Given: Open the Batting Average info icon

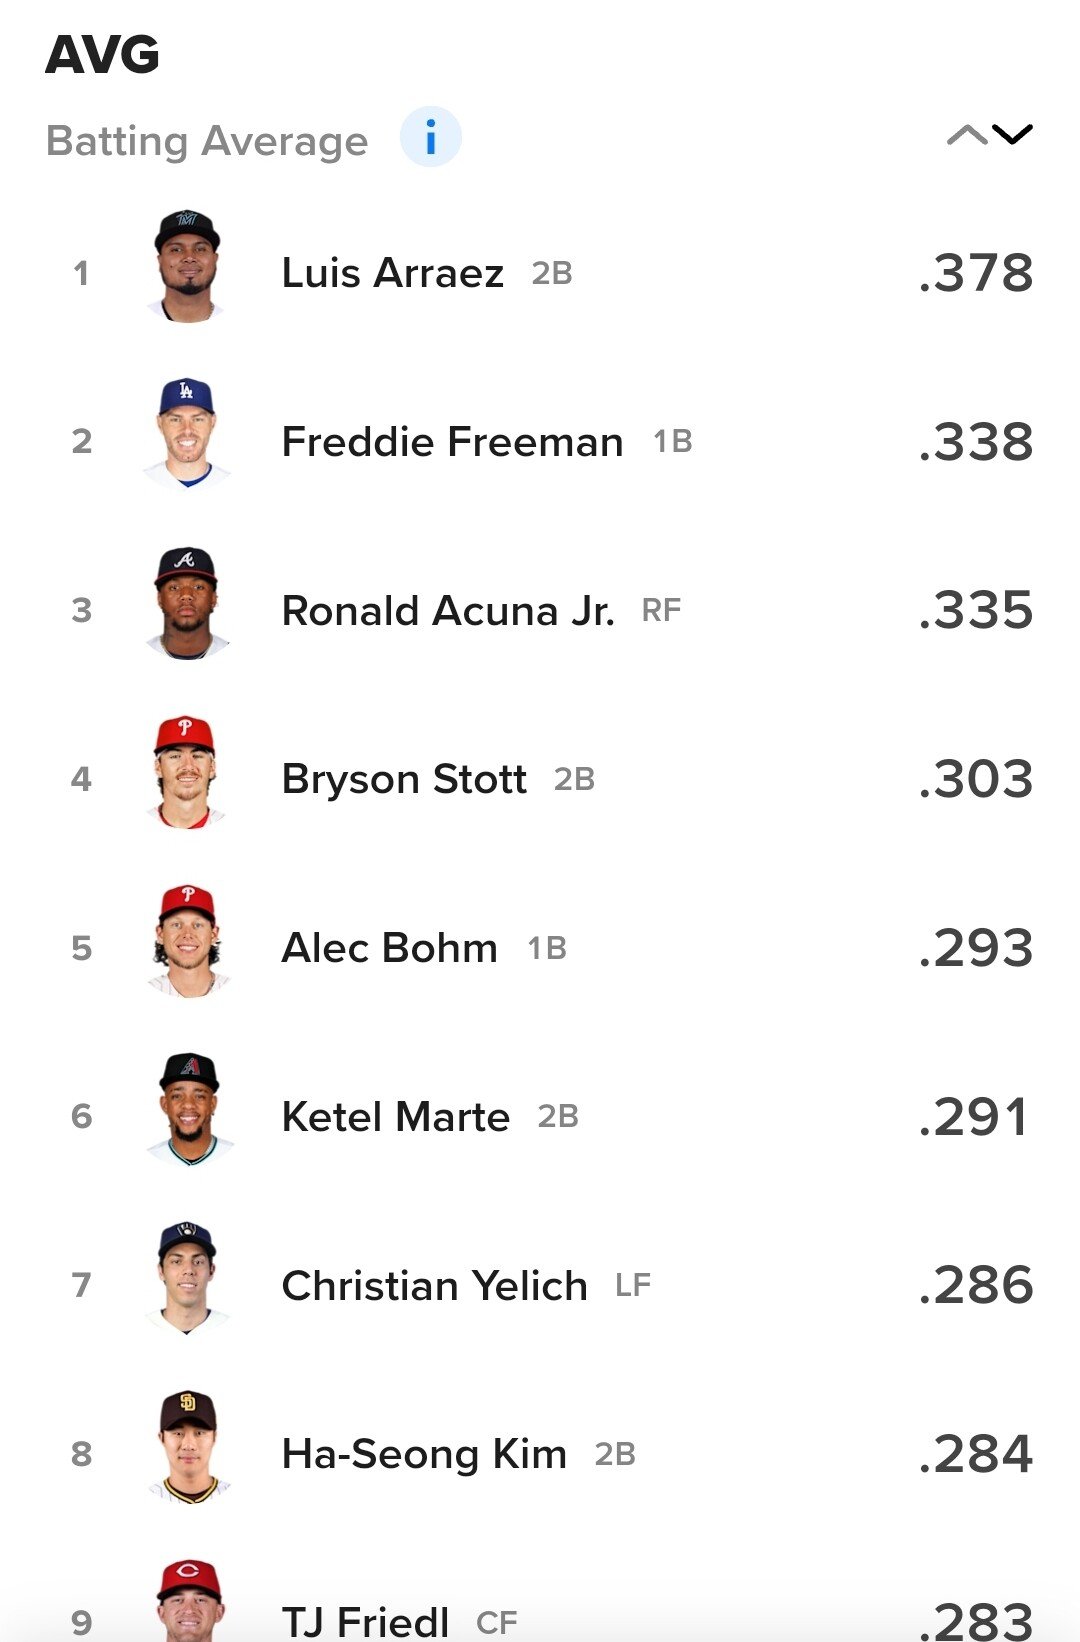Looking at the screenshot, I should tap(430, 137).
